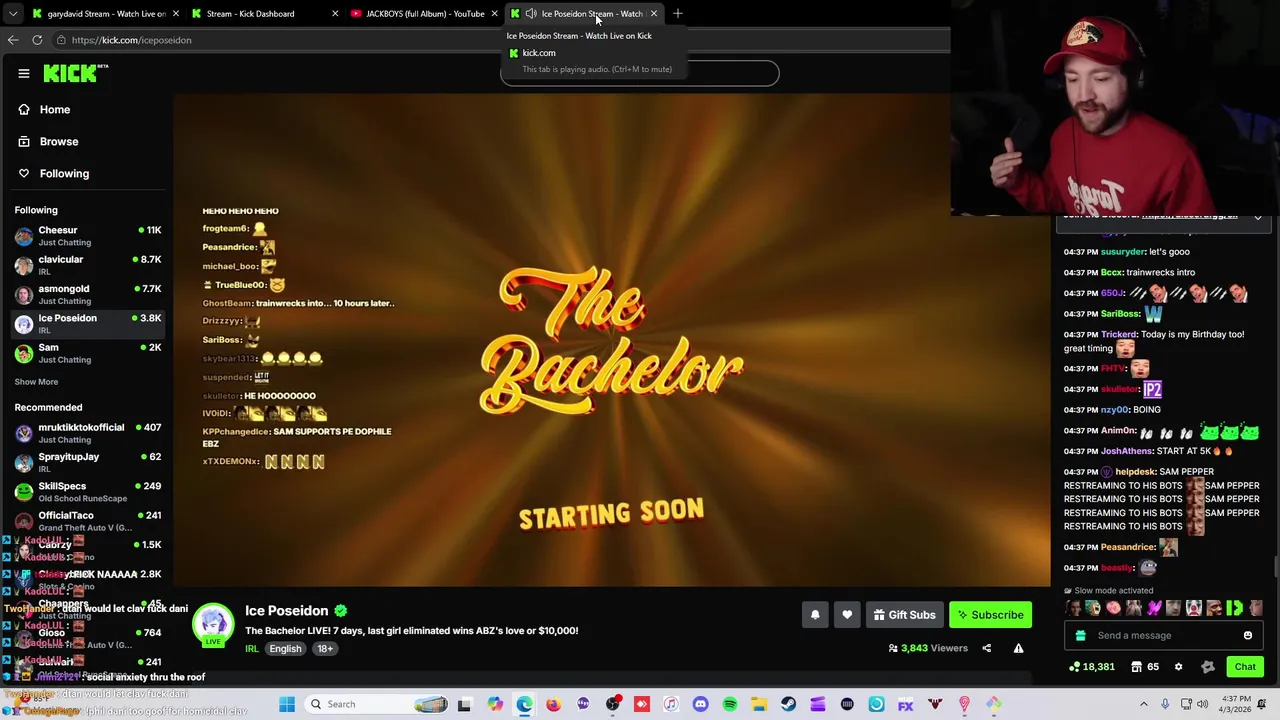Click The Bachelor stream video player
This screenshot has height=720, width=1280.
tap(611, 340)
